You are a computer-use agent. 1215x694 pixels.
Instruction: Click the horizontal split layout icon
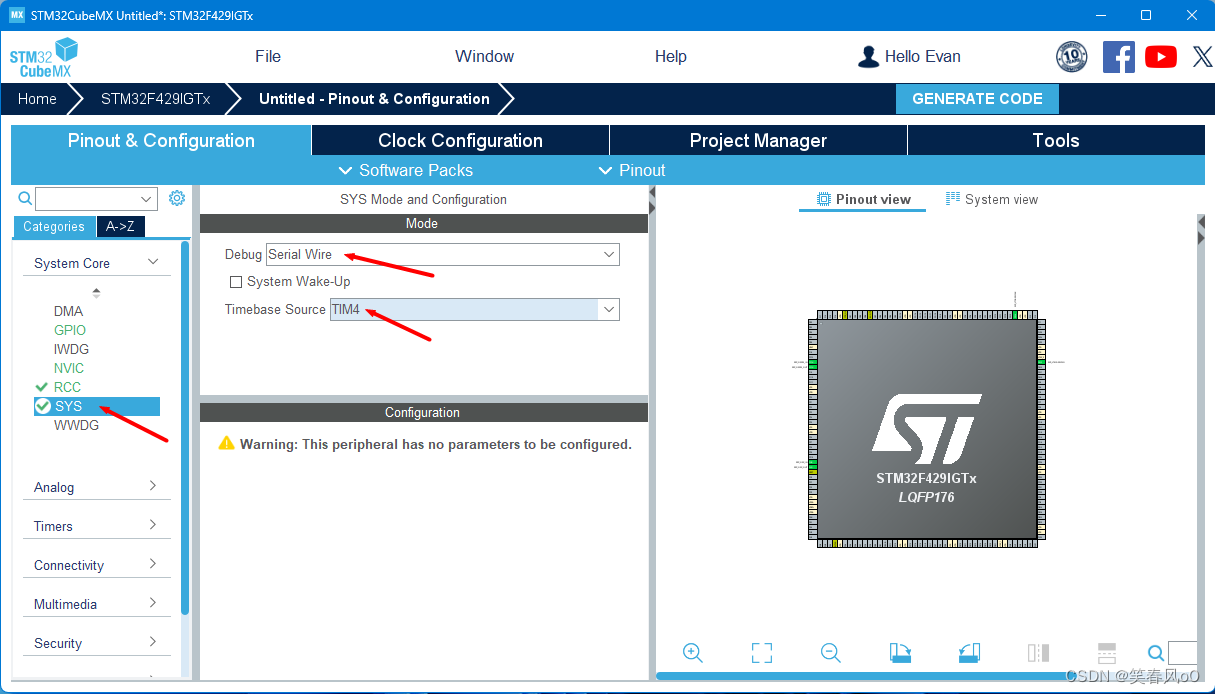point(1106,653)
